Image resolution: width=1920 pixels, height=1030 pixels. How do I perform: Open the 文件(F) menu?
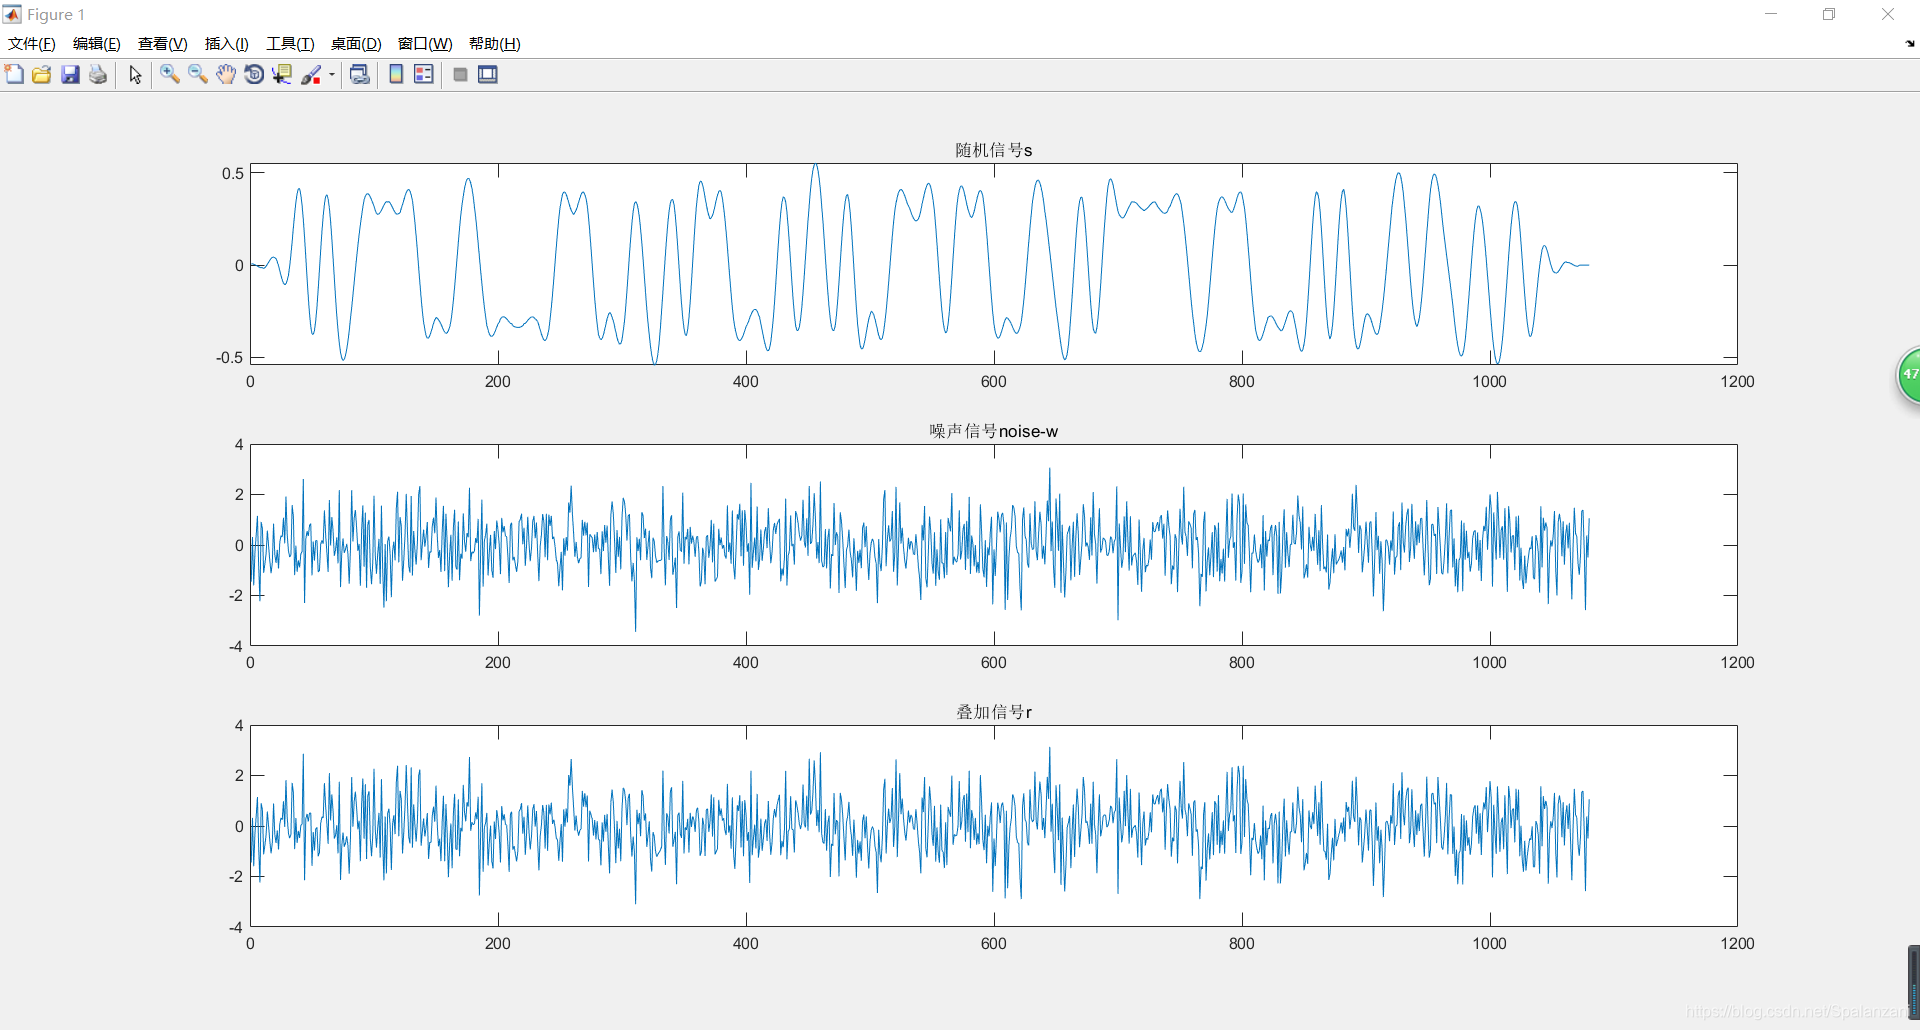[32, 44]
